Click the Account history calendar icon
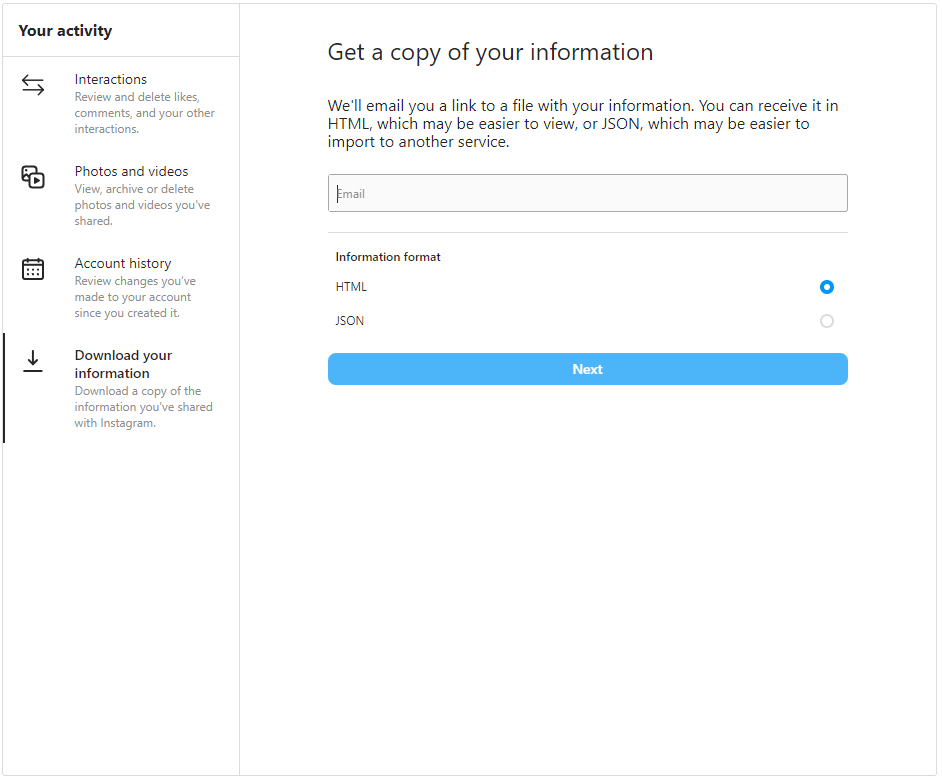 [33, 269]
